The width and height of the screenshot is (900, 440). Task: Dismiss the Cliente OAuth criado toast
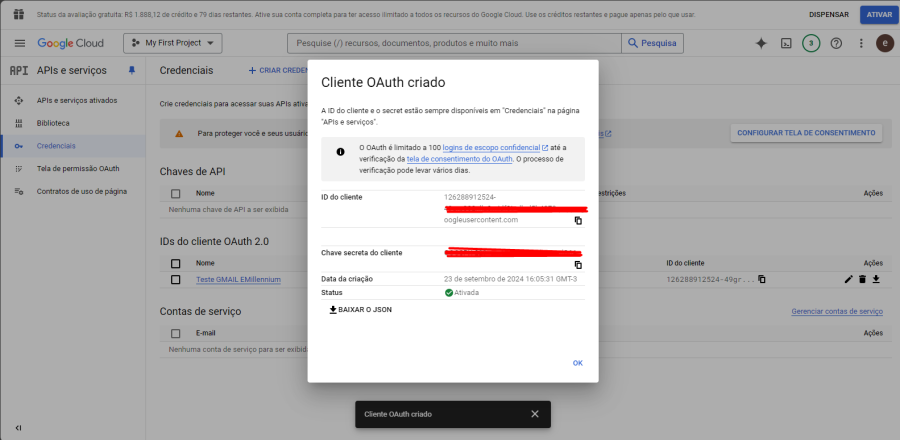(x=535, y=414)
